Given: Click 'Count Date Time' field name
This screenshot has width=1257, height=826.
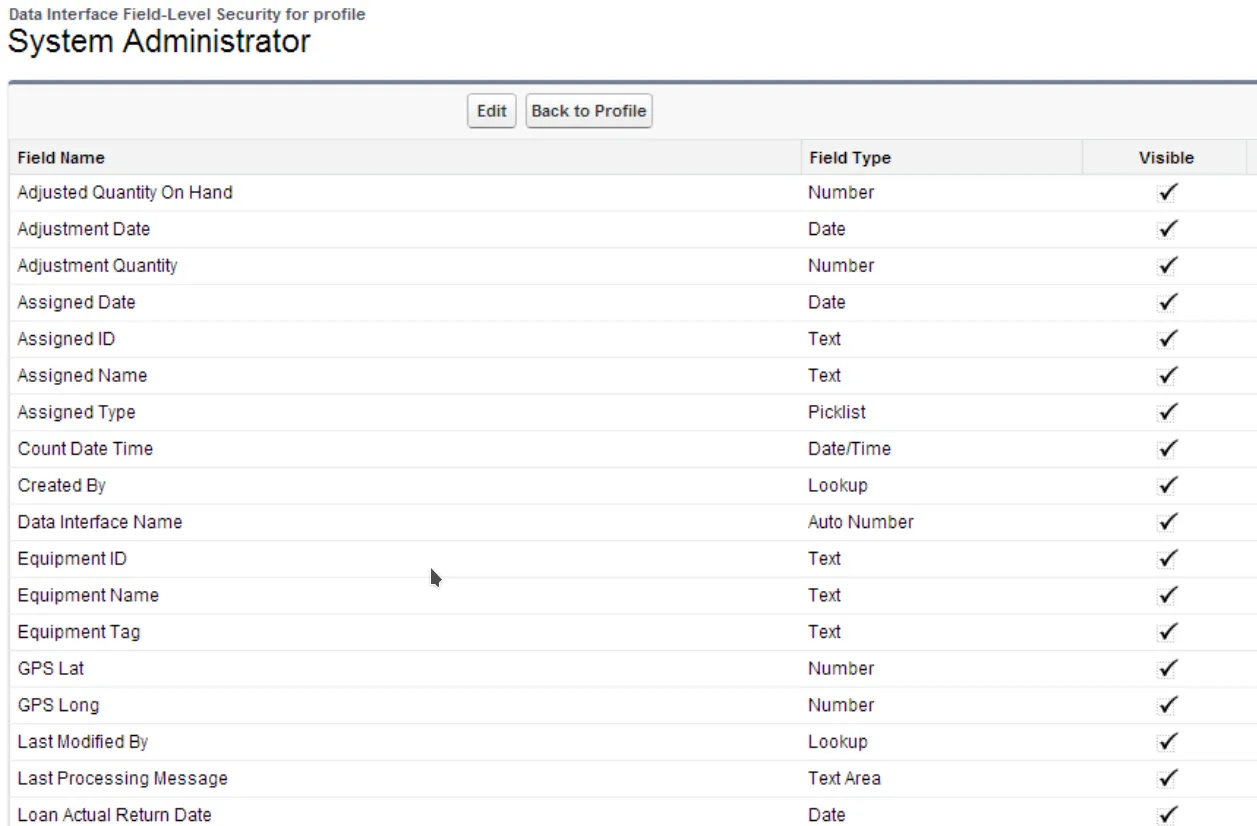Looking at the screenshot, I should pyautogui.click(x=85, y=449).
